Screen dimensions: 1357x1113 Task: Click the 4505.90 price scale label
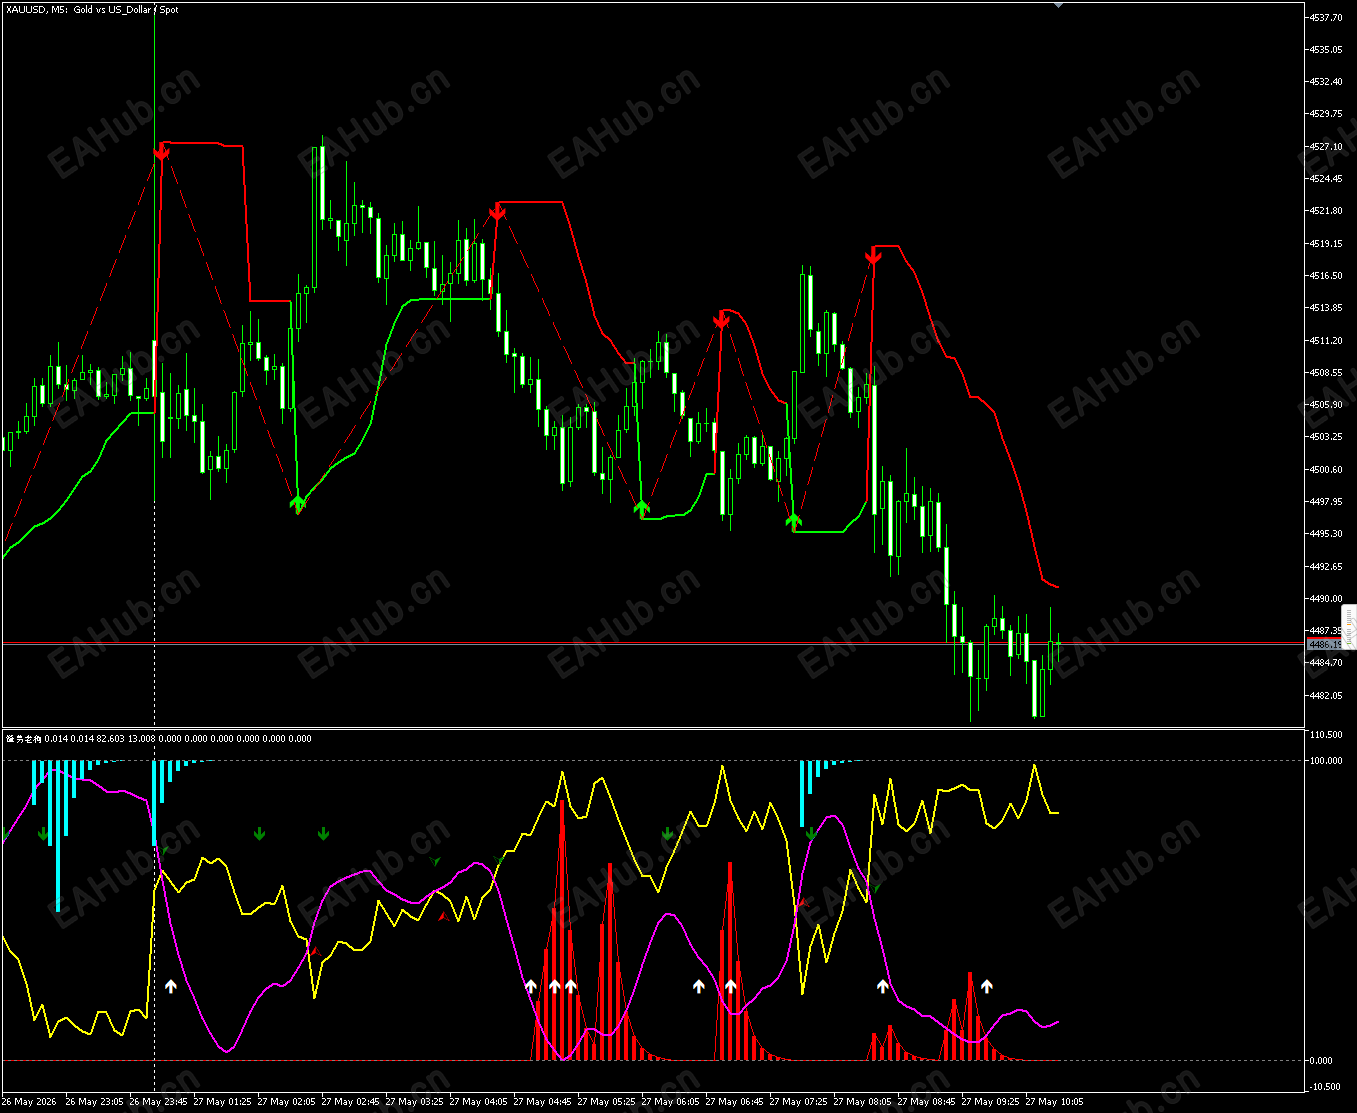click(1325, 404)
